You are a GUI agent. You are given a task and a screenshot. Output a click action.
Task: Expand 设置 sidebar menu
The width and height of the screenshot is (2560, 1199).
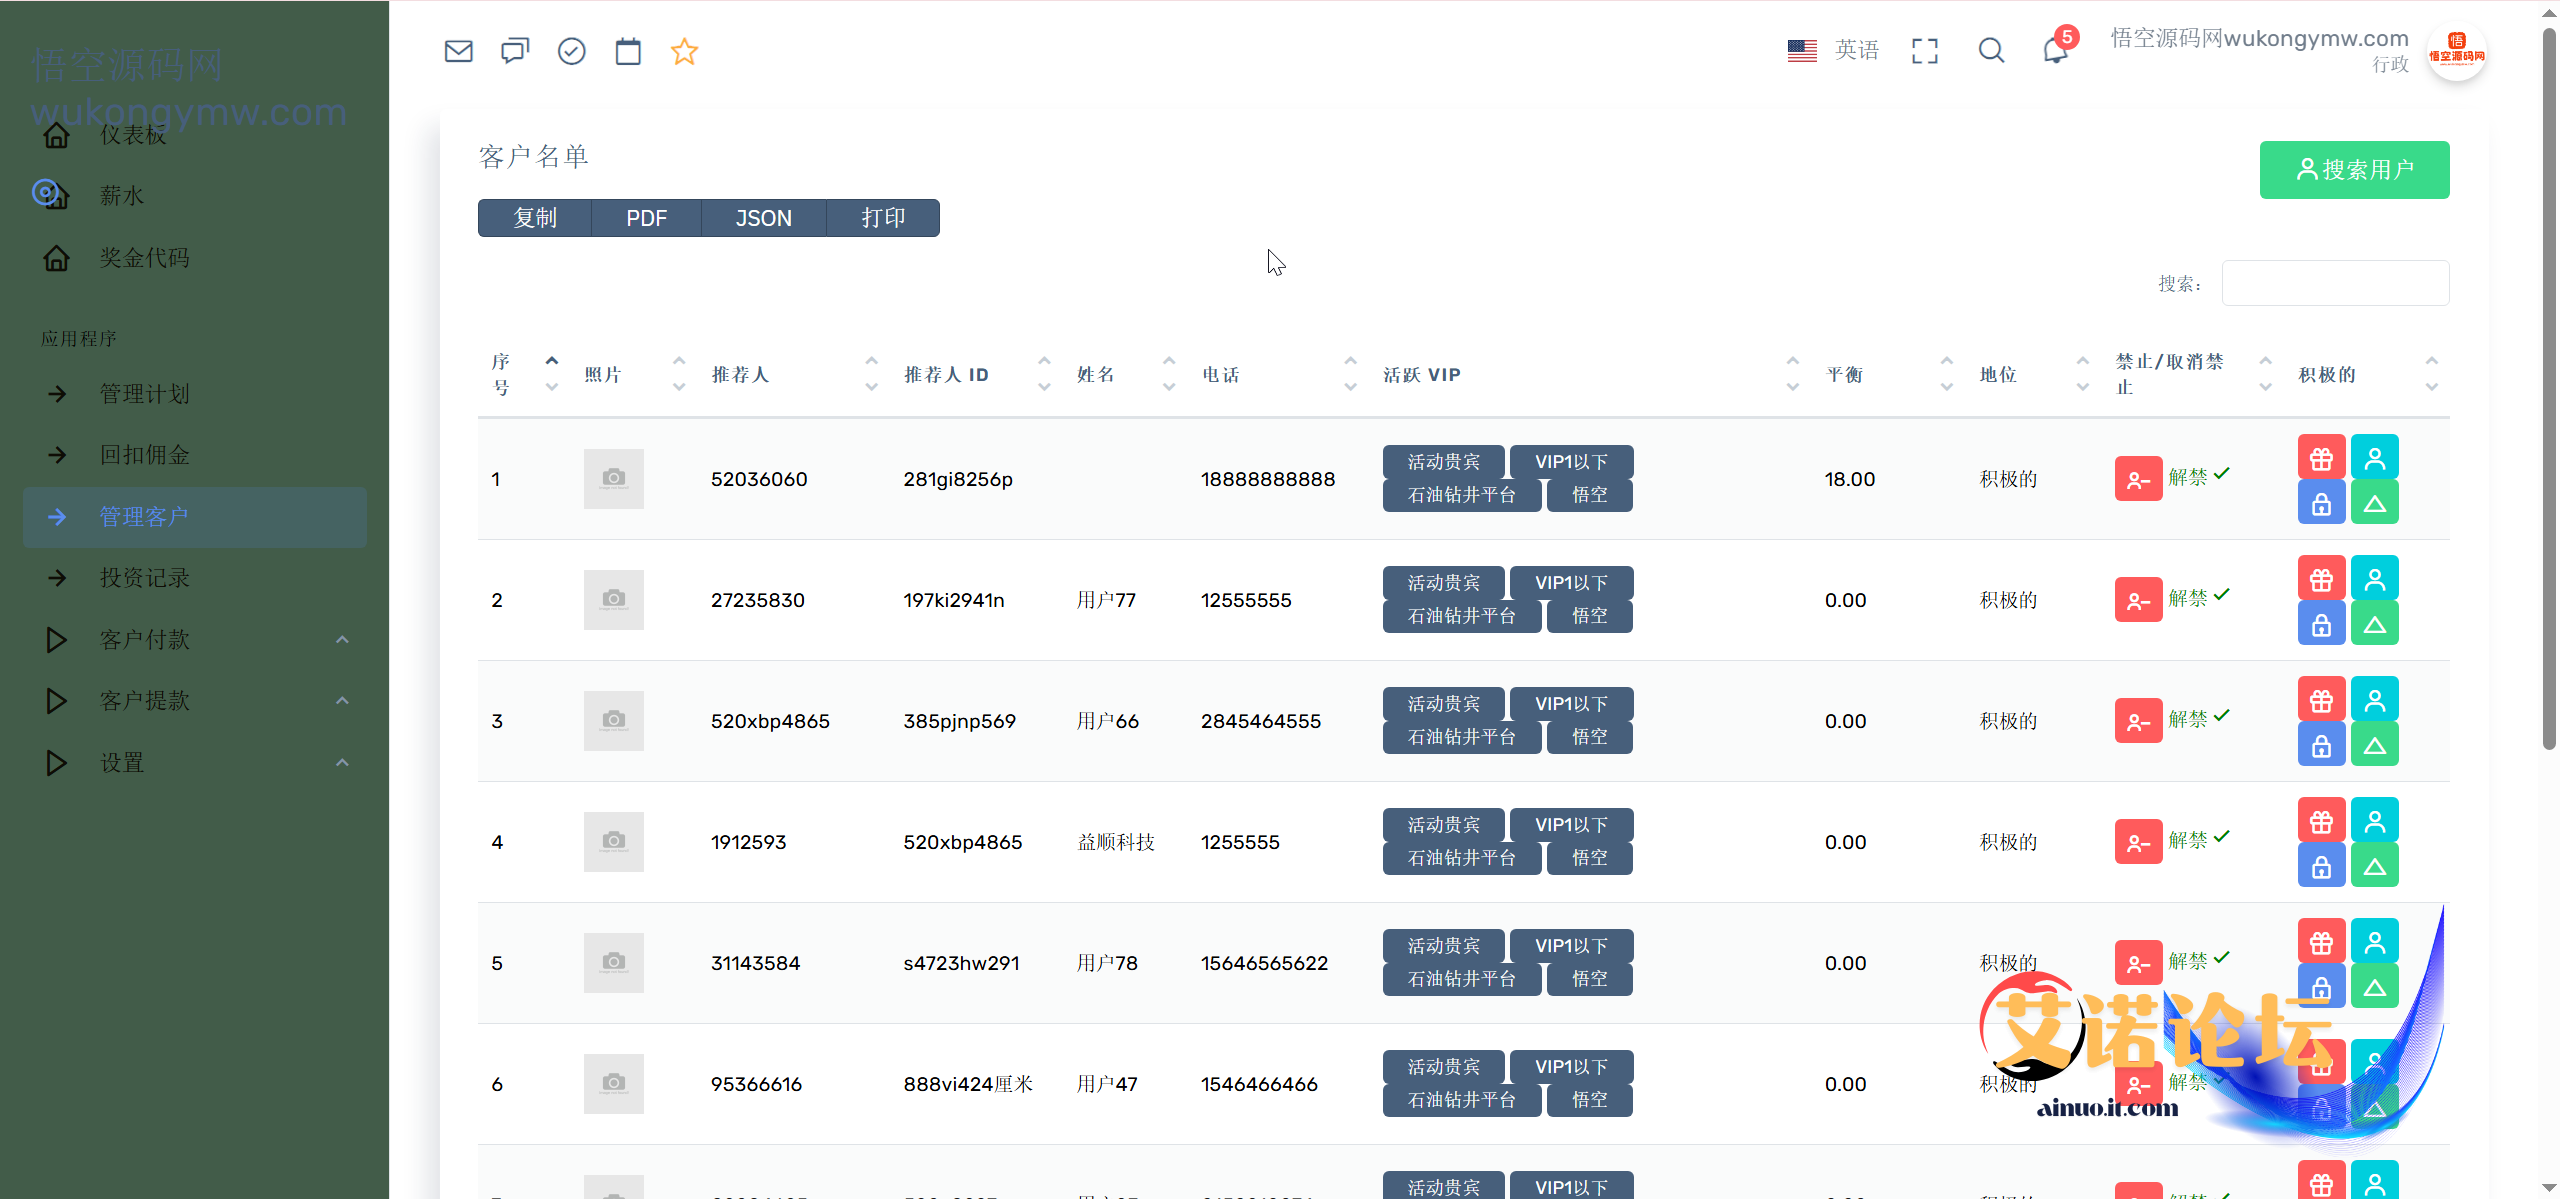tap(194, 763)
